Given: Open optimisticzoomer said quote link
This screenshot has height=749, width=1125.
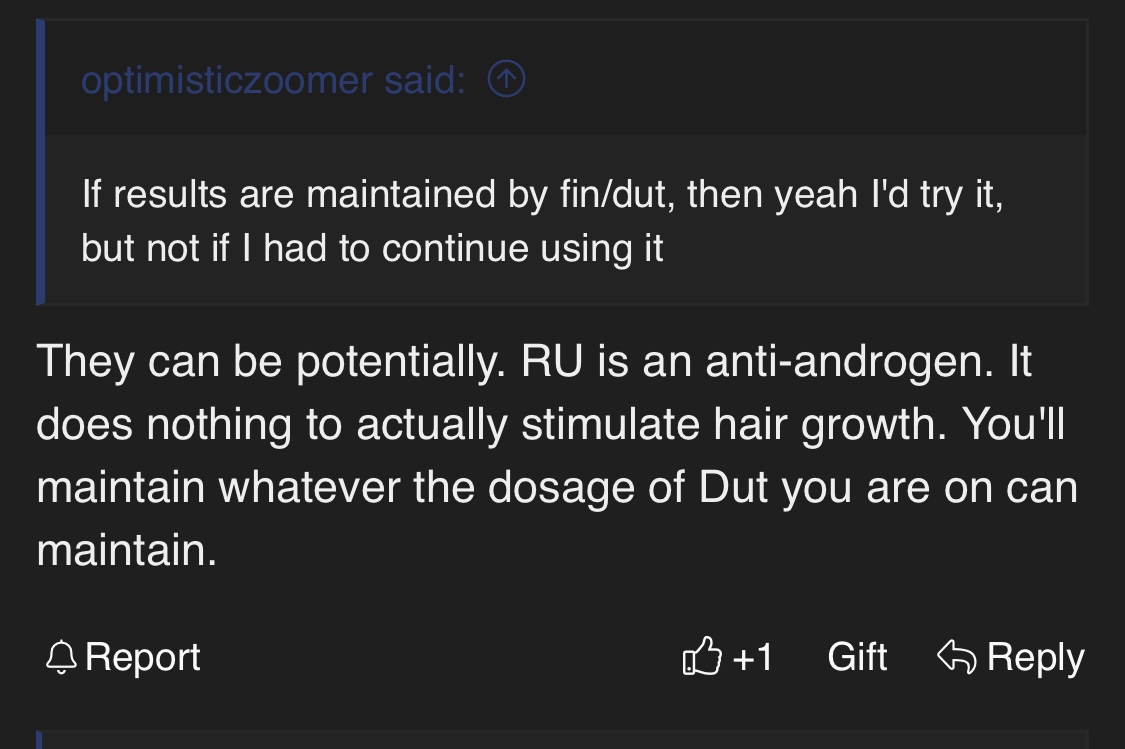Looking at the screenshot, I should [x=273, y=79].
